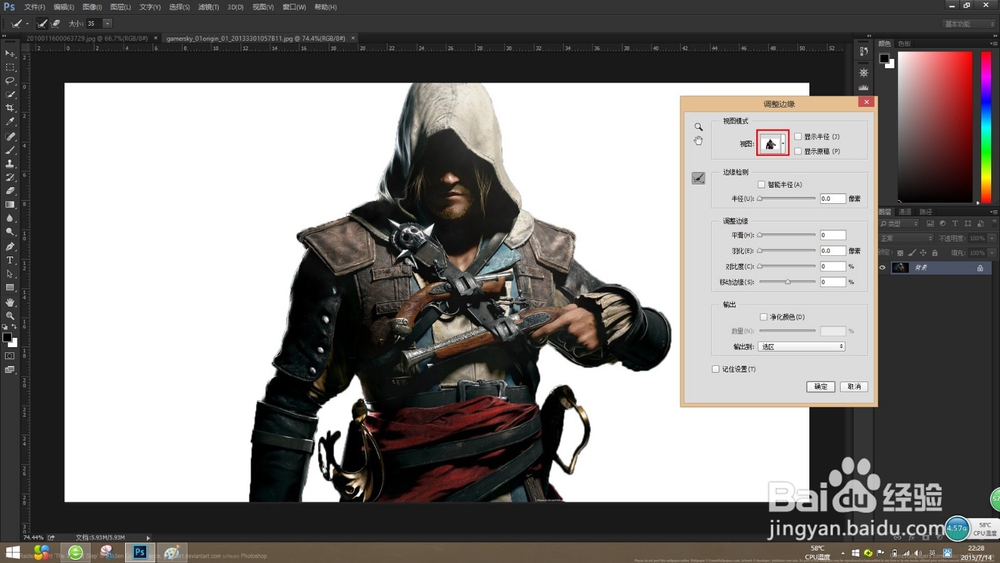Select the Horizontal Type tool
Viewport: 1000px width, 563px height.
pos(10,260)
